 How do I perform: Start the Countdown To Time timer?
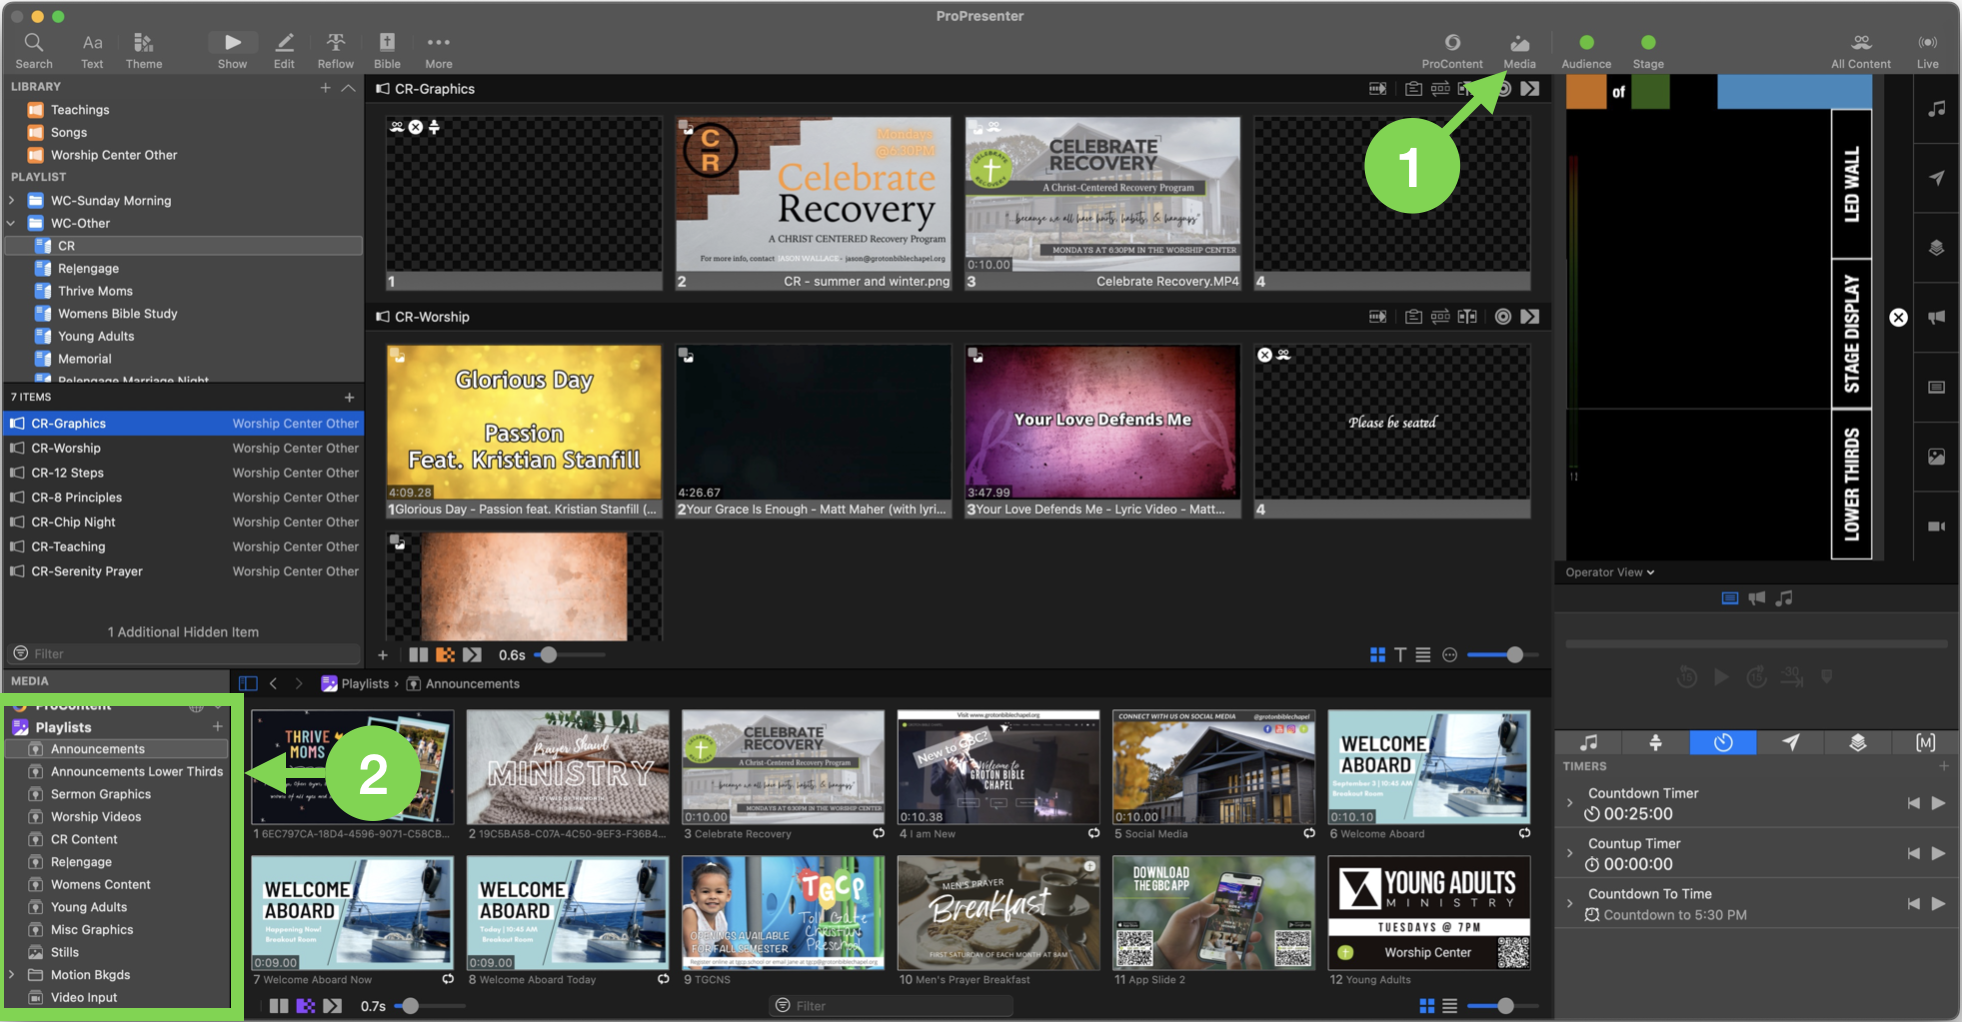click(1938, 904)
